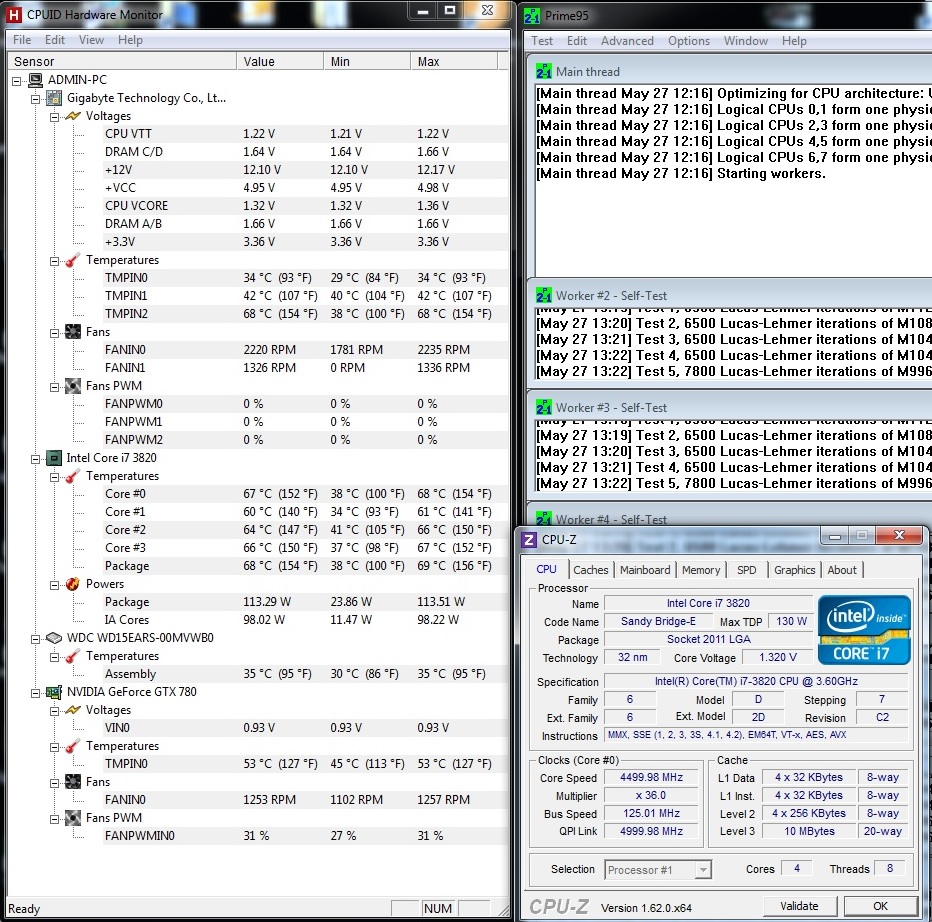
Task: Click the CPU-Z title bar Z icon
Action: pyautogui.click(x=529, y=540)
